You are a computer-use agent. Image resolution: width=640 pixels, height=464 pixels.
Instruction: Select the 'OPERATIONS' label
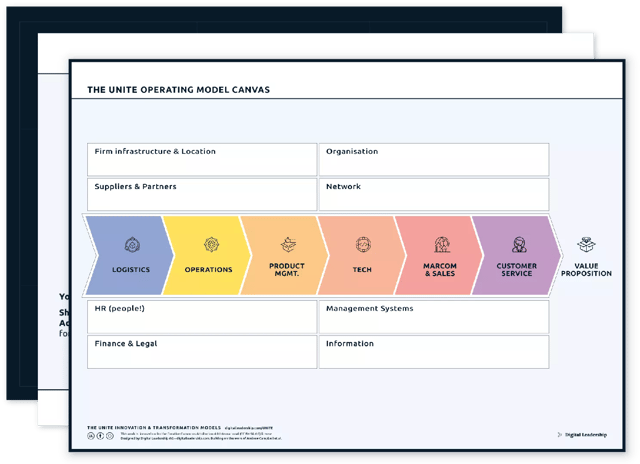(208, 269)
